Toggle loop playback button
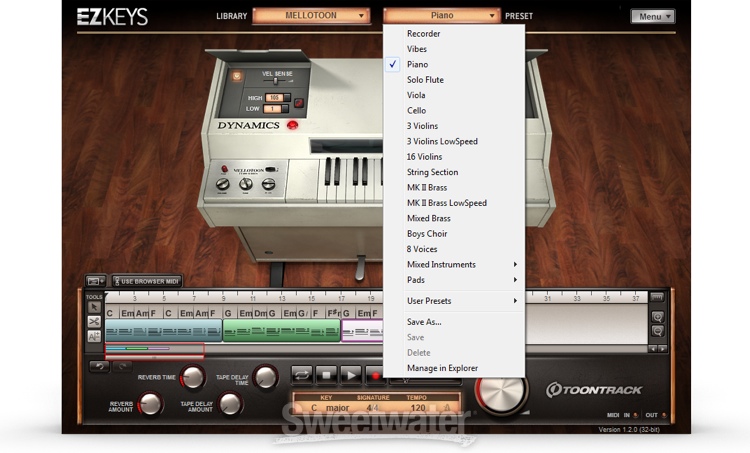This screenshot has height=453, width=750. [301, 374]
